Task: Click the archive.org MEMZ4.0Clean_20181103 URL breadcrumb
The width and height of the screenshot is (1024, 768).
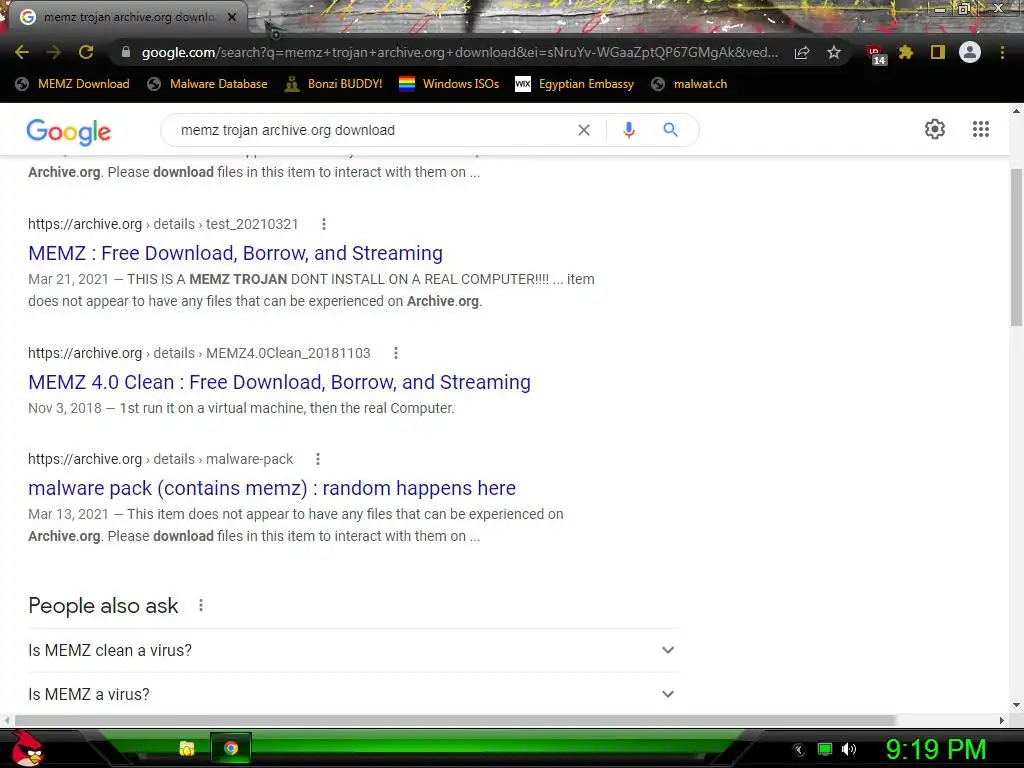Action: coord(199,353)
